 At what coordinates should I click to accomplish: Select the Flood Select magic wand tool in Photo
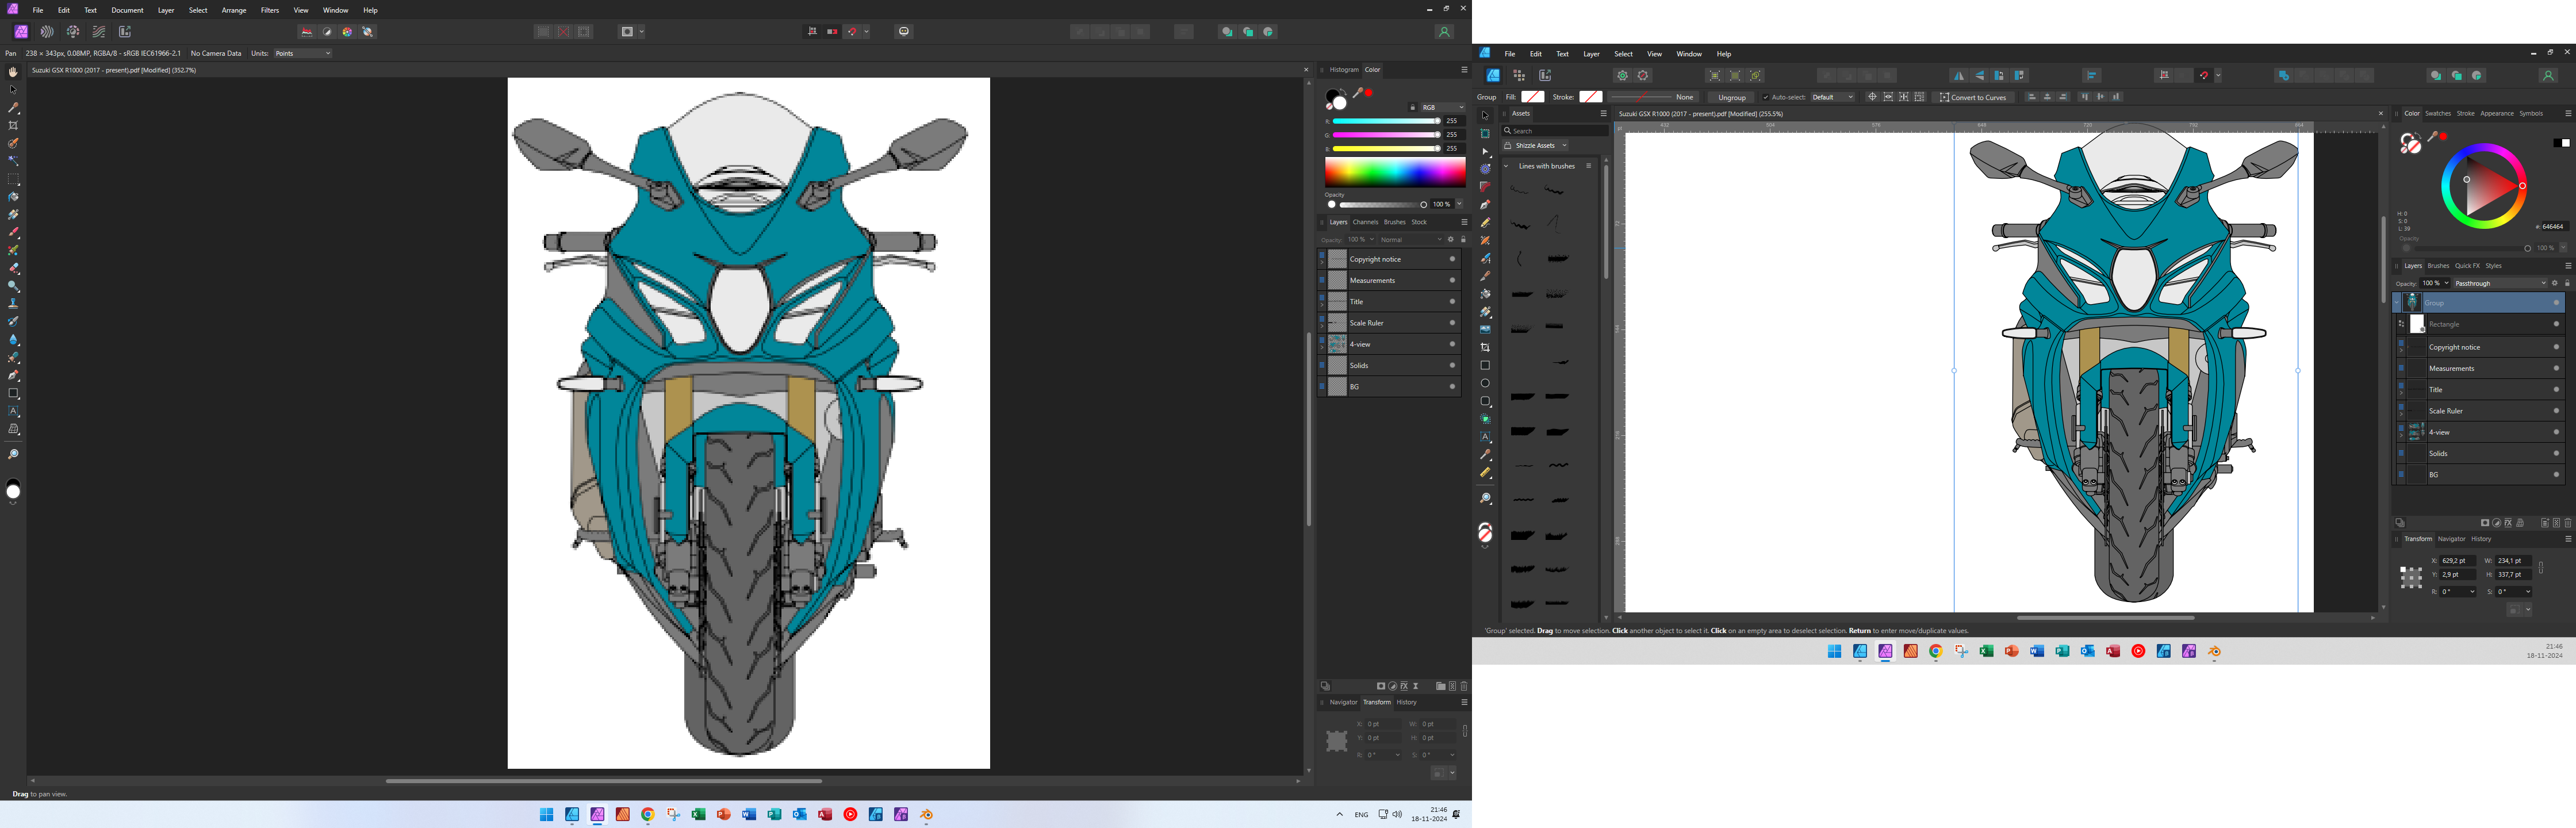pyautogui.click(x=13, y=161)
